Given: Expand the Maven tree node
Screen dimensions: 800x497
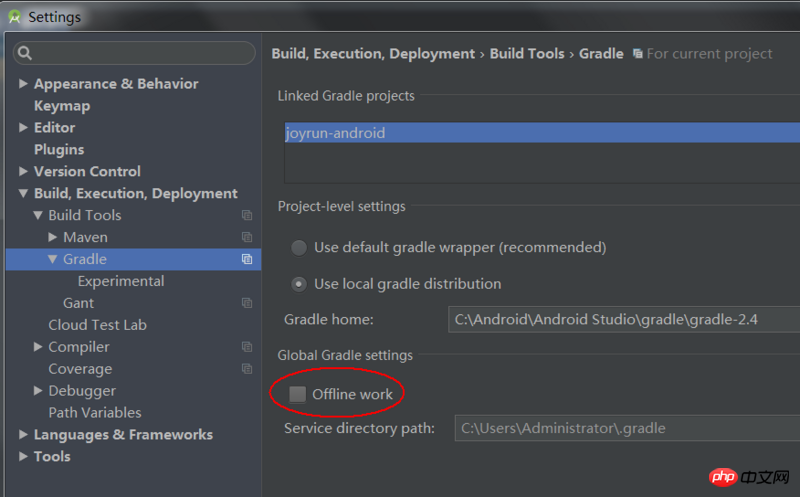Looking at the screenshot, I should click(53, 237).
